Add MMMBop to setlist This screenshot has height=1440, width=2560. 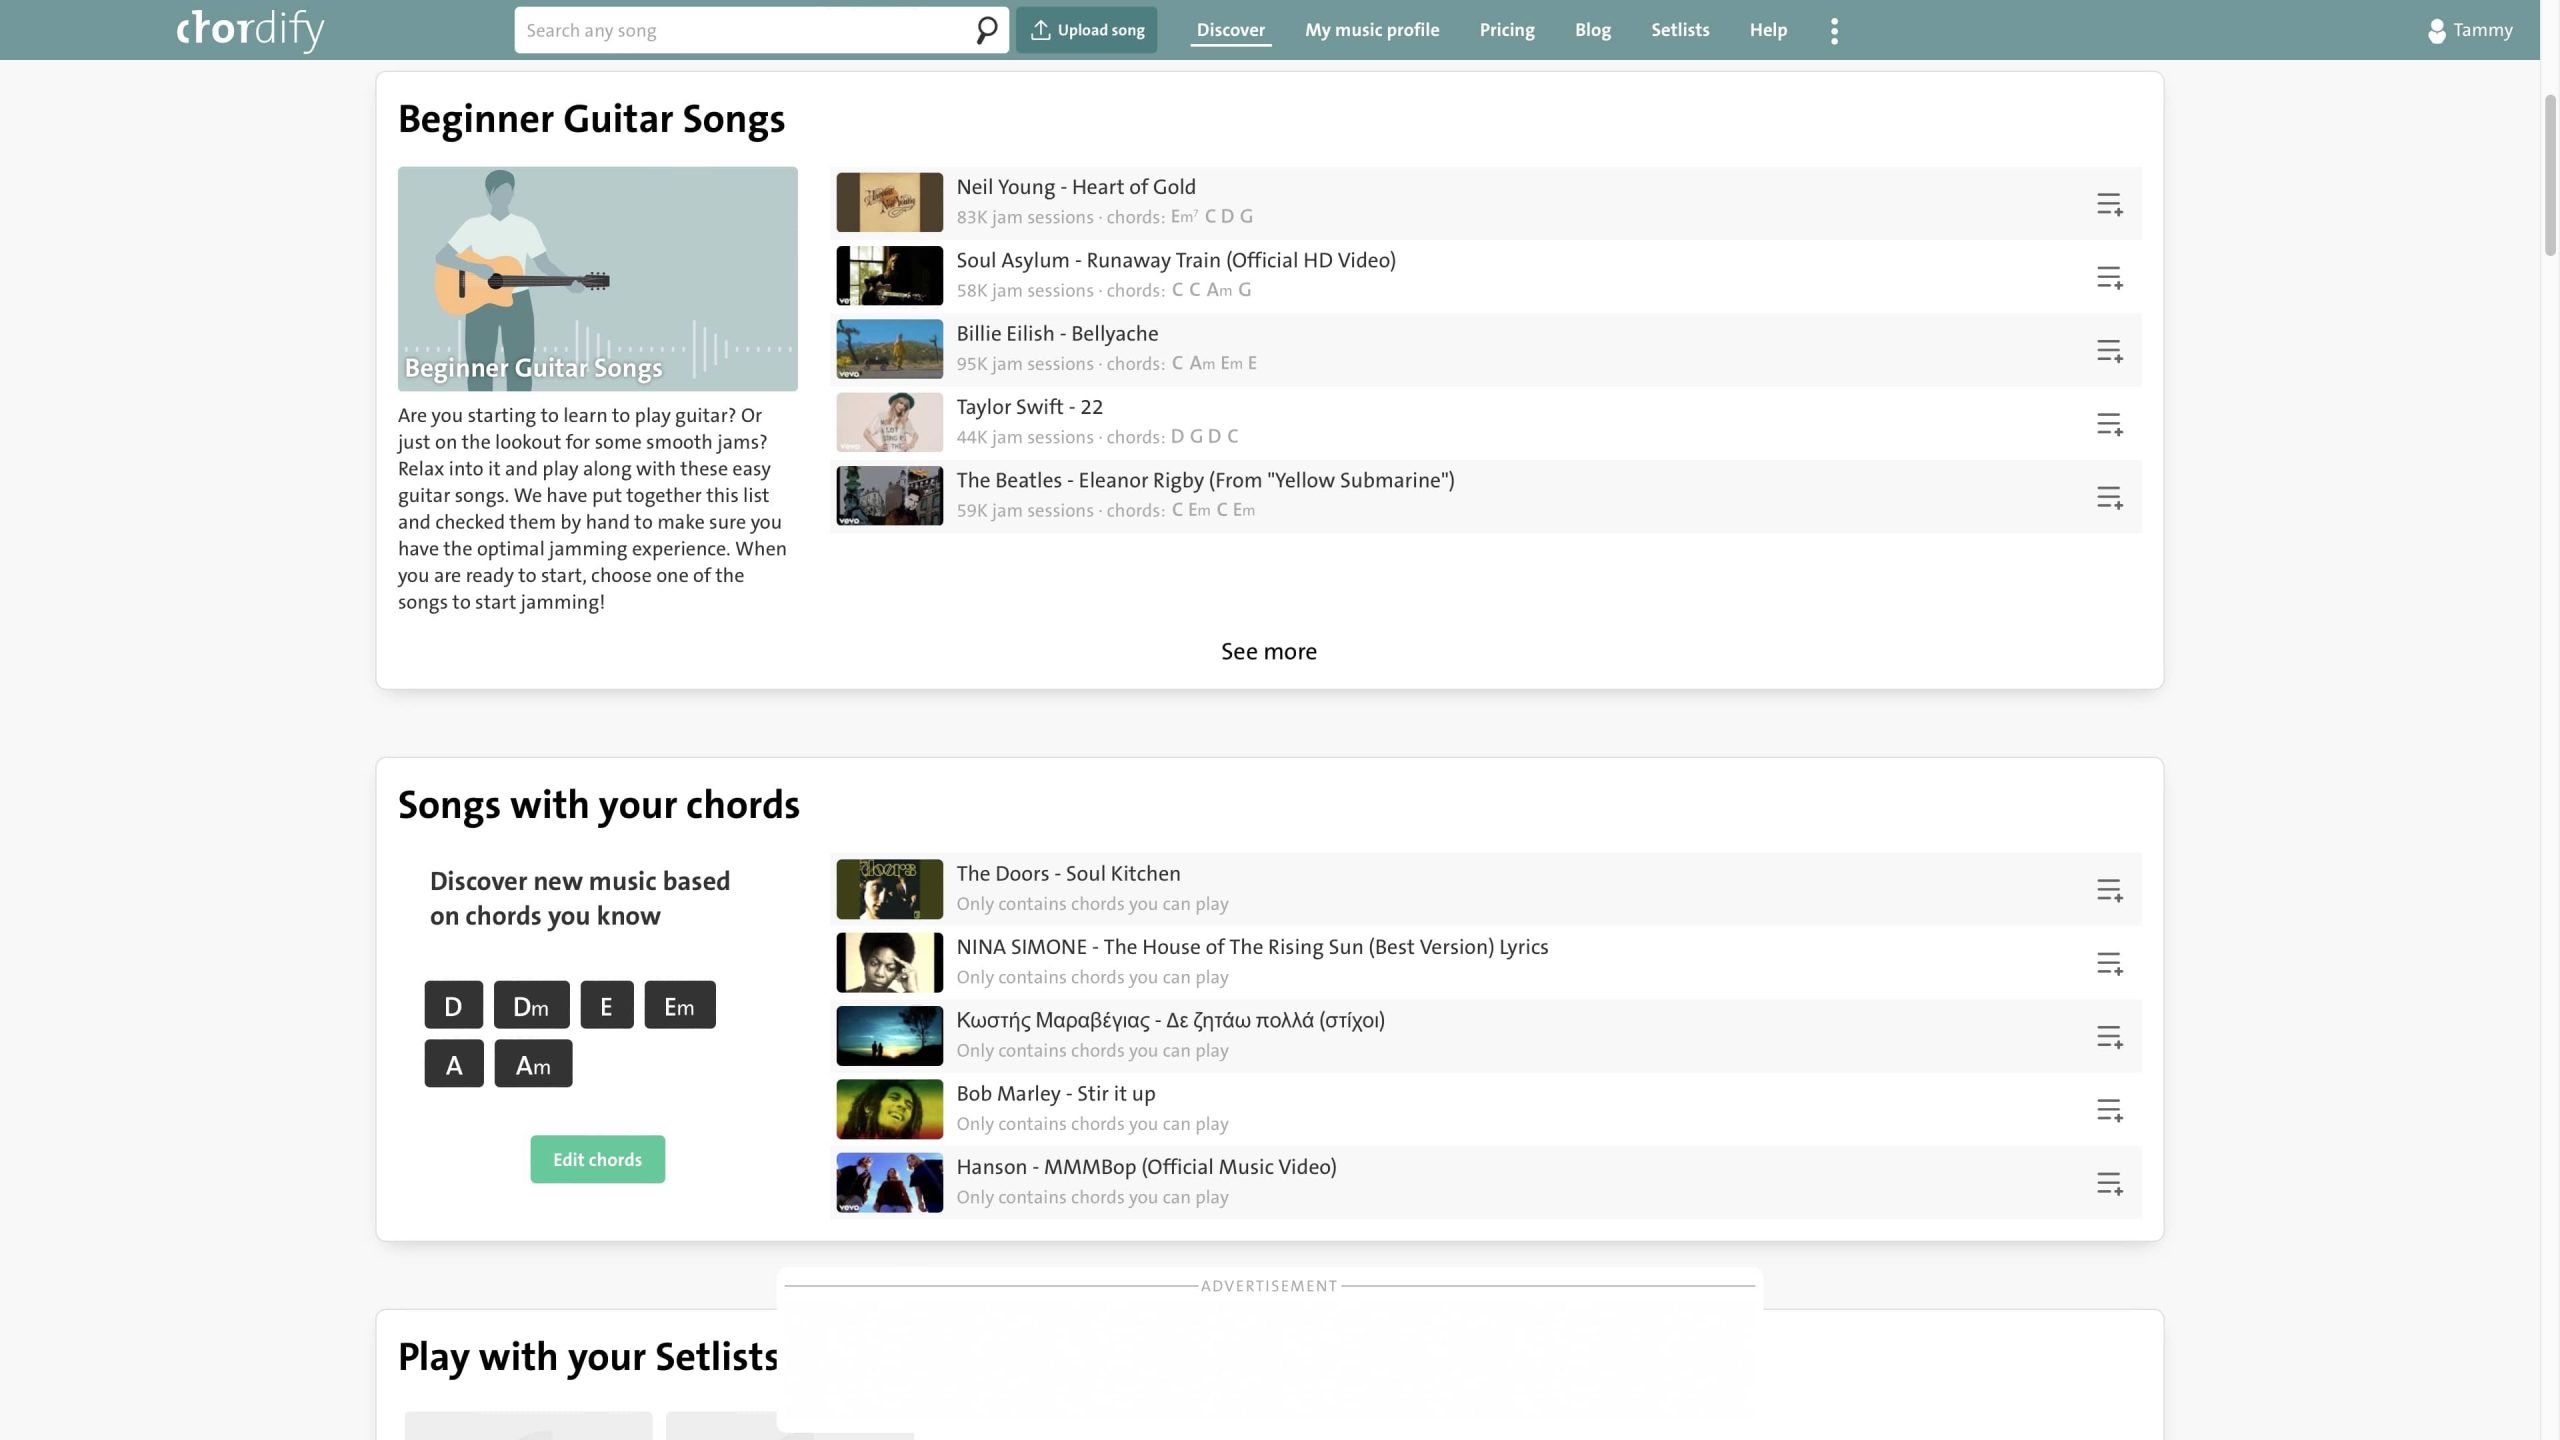(x=2109, y=1183)
